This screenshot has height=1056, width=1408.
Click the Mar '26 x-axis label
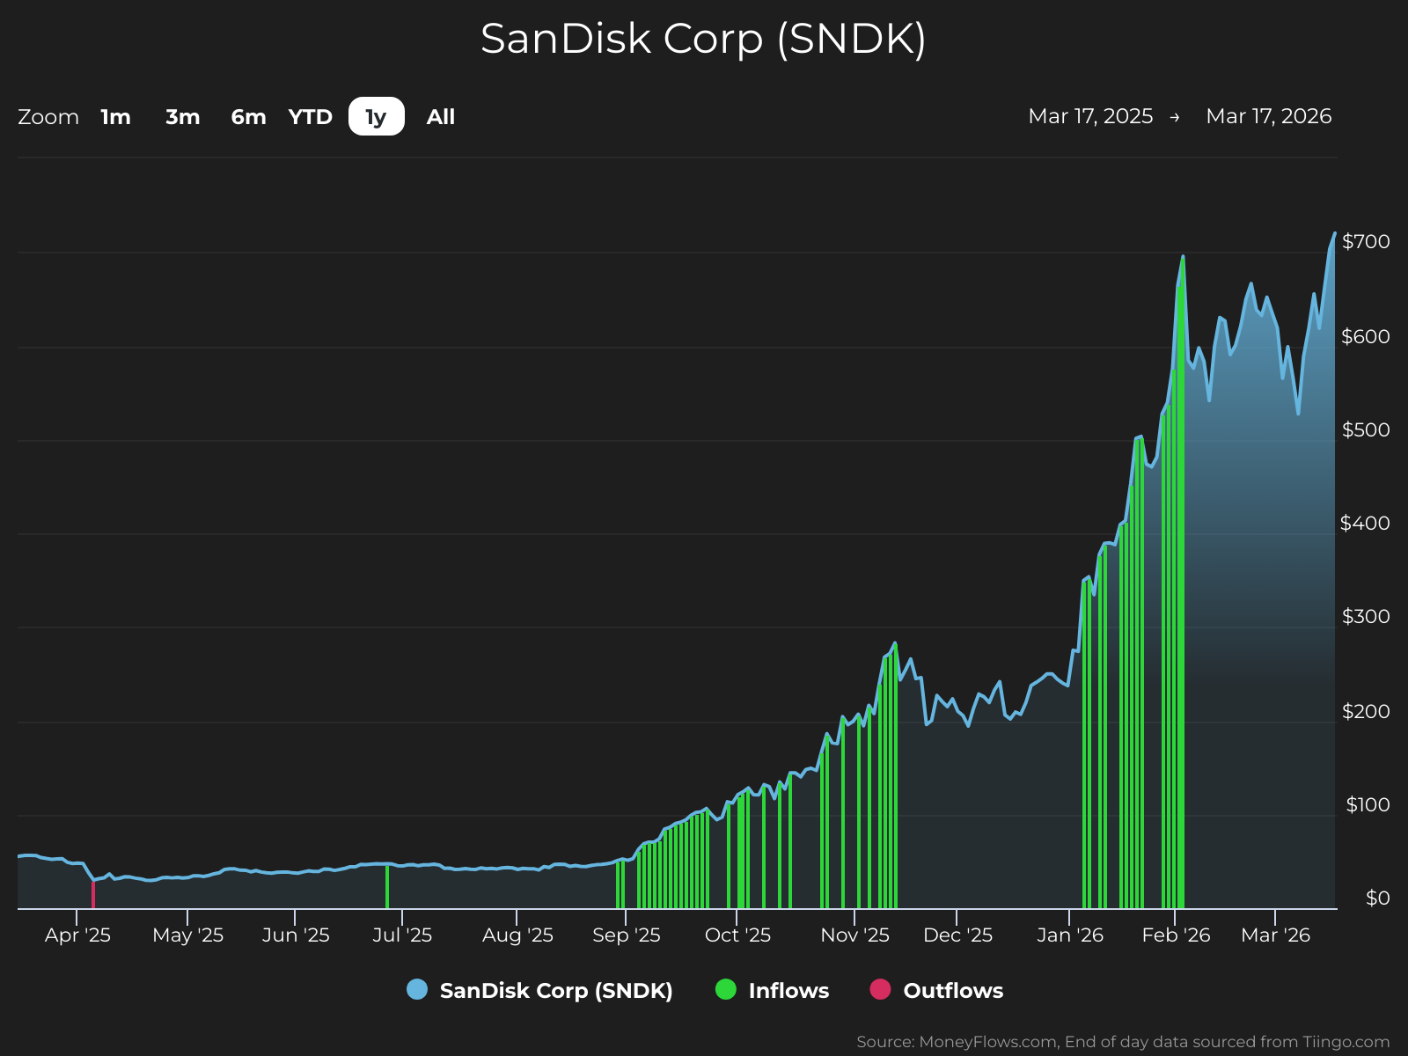(x=1275, y=935)
